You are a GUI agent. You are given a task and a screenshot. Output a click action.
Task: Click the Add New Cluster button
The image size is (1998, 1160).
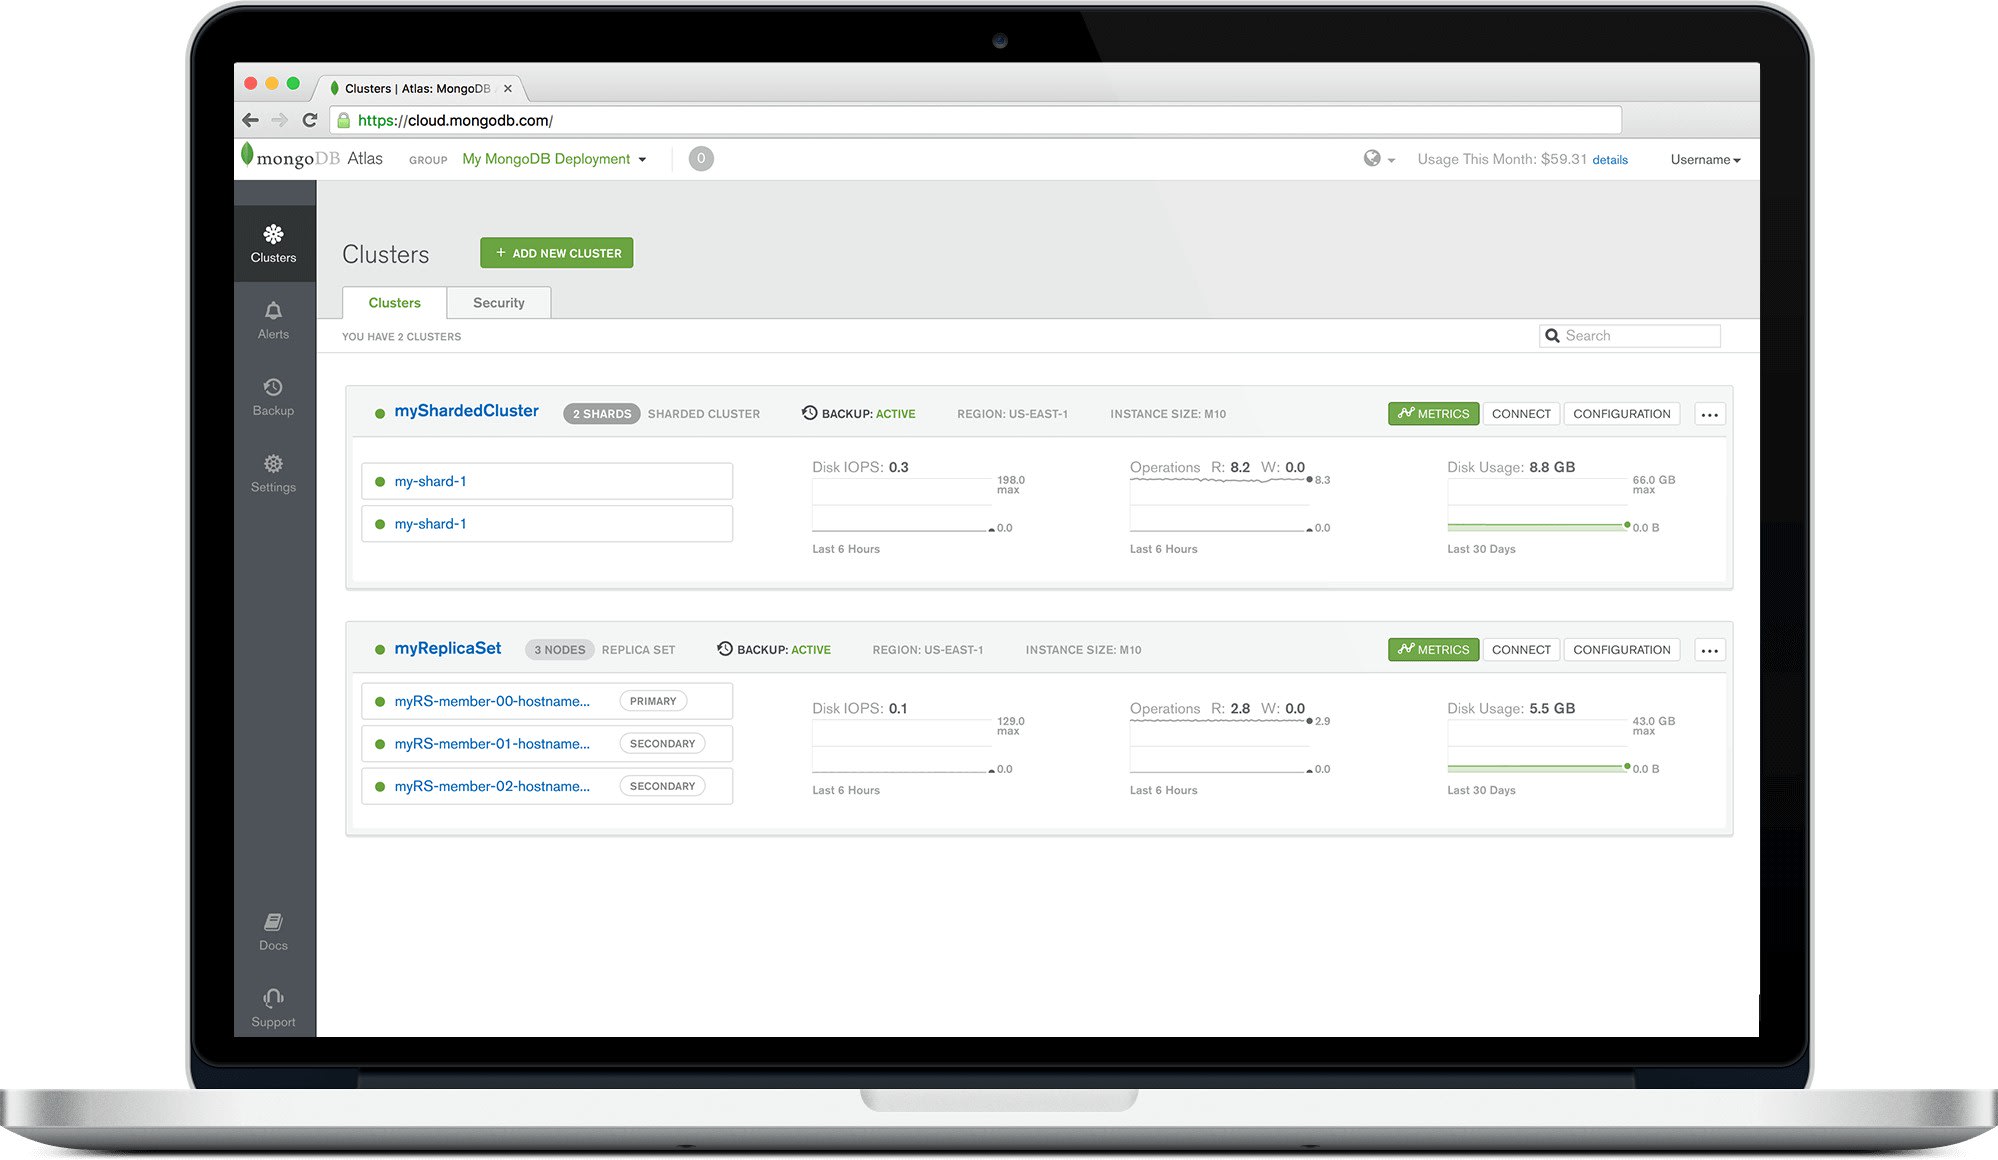coord(556,252)
